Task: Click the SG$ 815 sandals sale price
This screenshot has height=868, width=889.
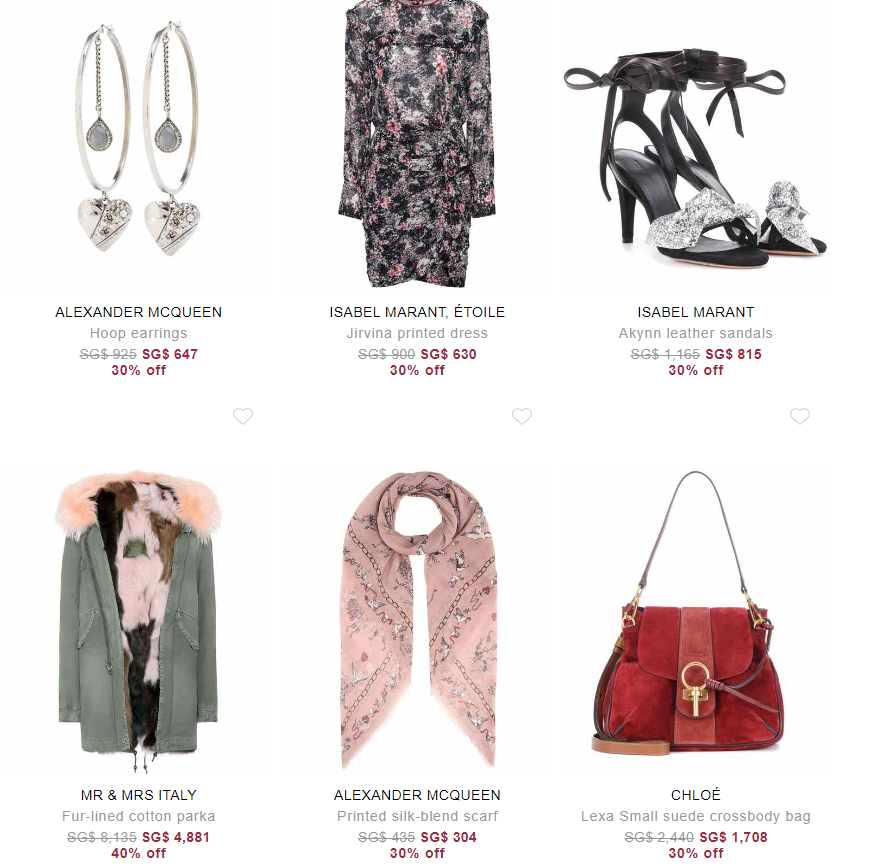Action: (x=733, y=354)
